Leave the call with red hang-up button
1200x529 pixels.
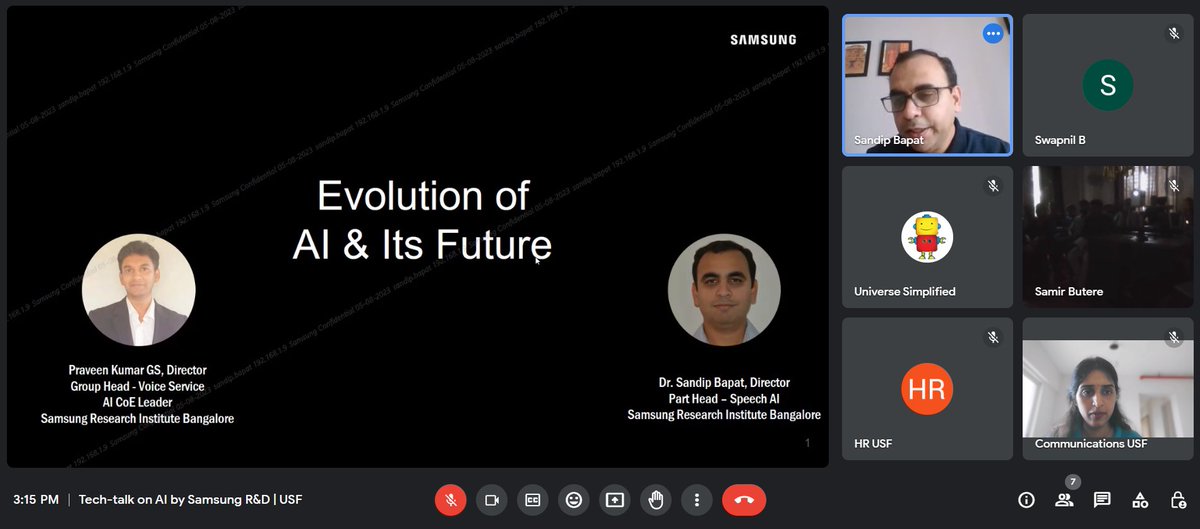744,499
